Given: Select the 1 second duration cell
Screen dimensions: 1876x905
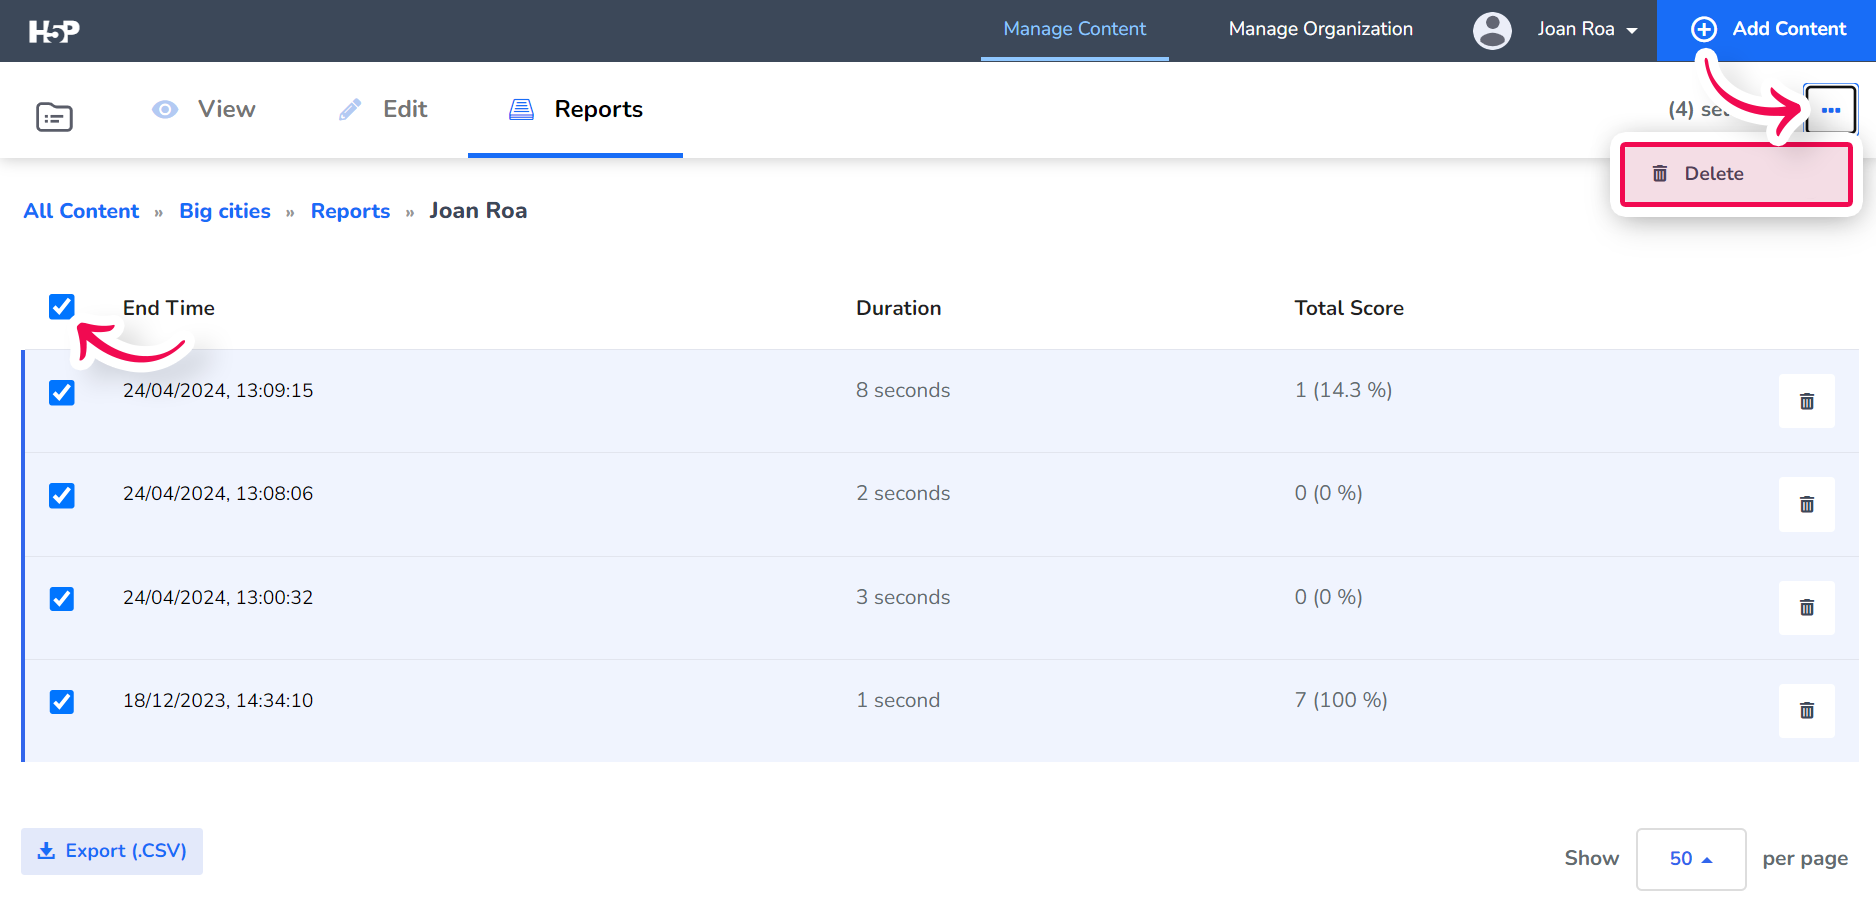Looking at the screenshot, I should (x=898, y=700).
